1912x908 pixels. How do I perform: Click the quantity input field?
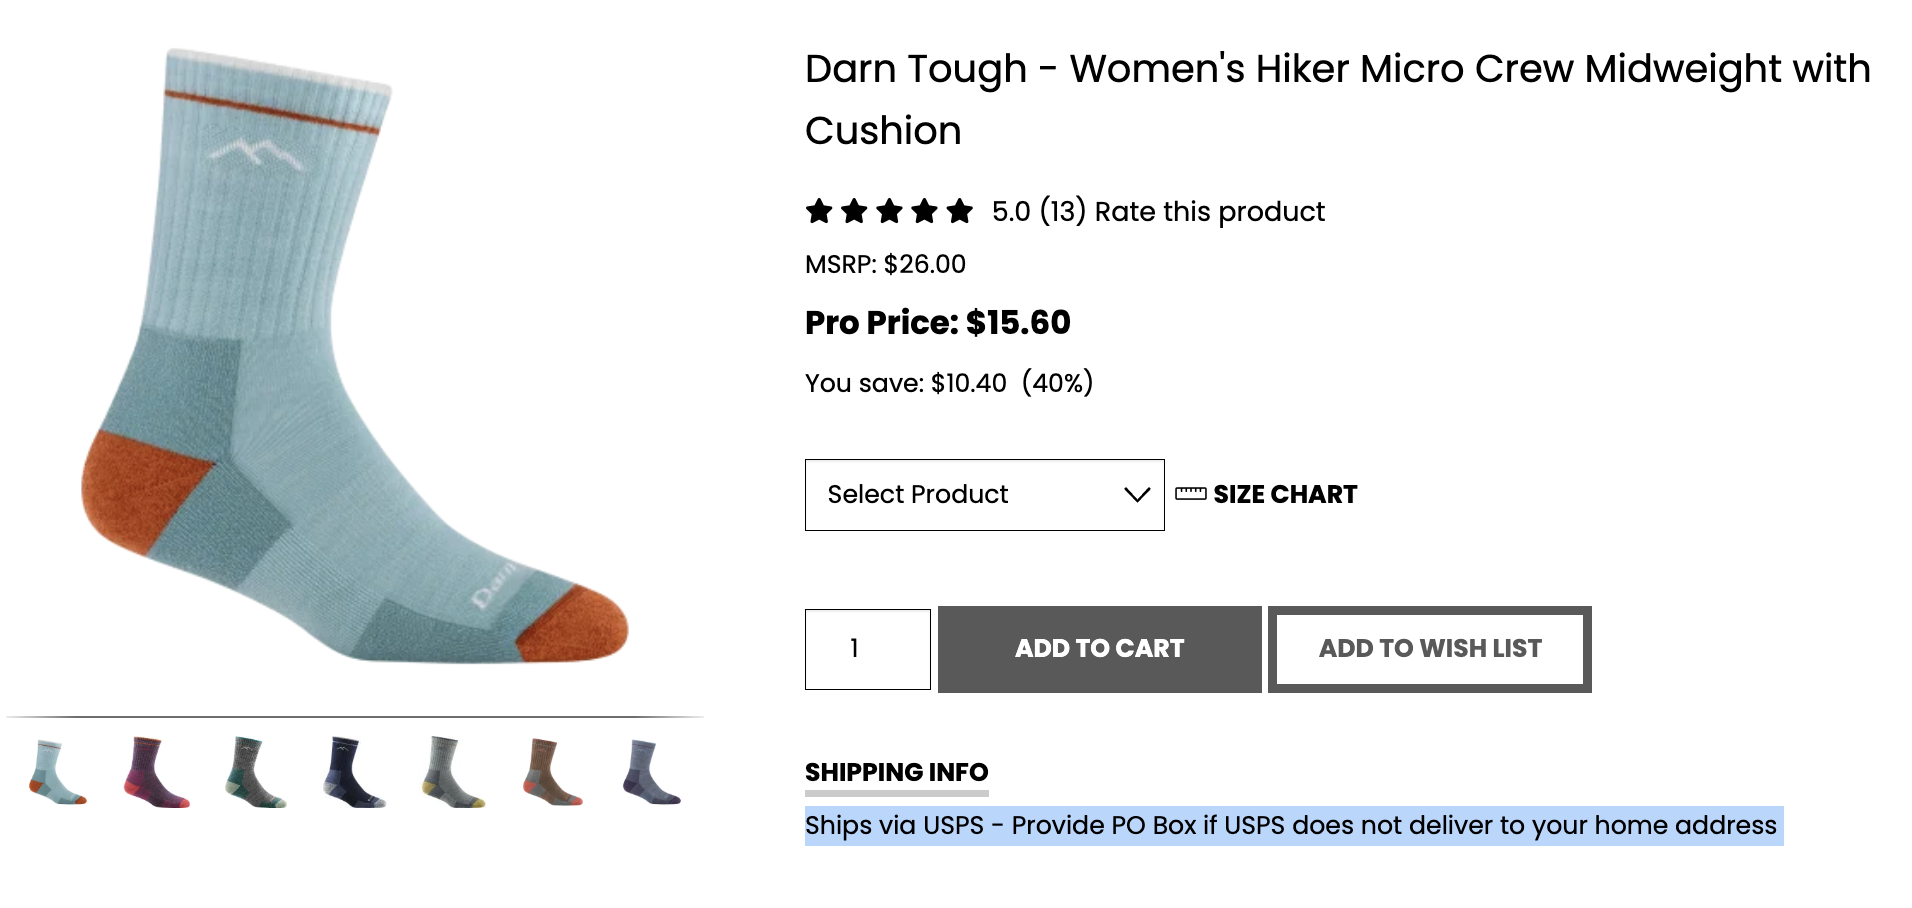tap(868, 649)
